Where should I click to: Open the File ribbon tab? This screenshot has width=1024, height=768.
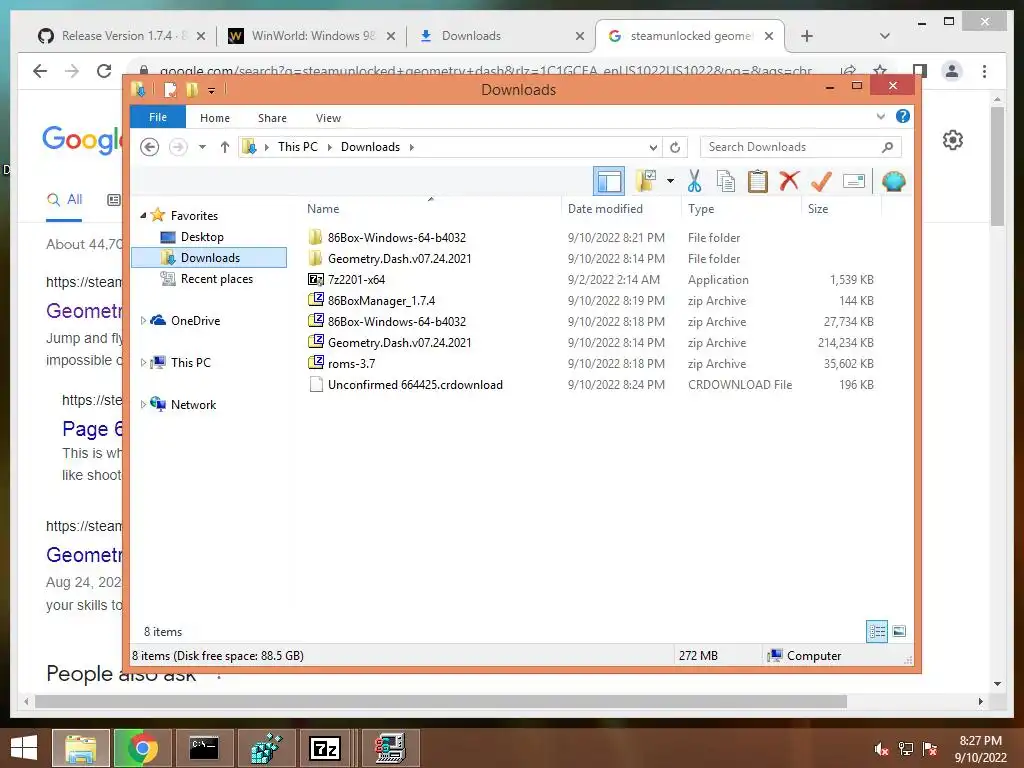[x=158, y=117]
